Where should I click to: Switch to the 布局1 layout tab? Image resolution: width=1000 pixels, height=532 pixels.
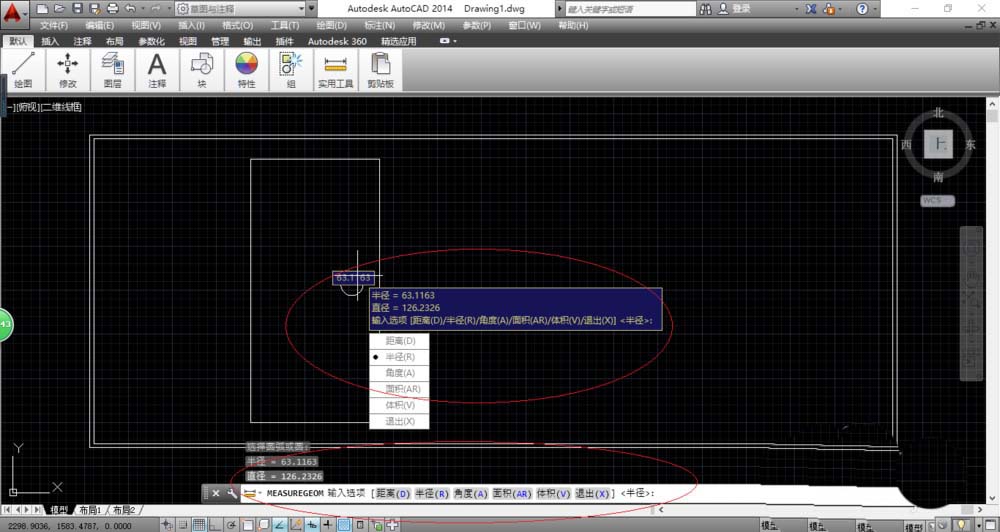point(91,510)
